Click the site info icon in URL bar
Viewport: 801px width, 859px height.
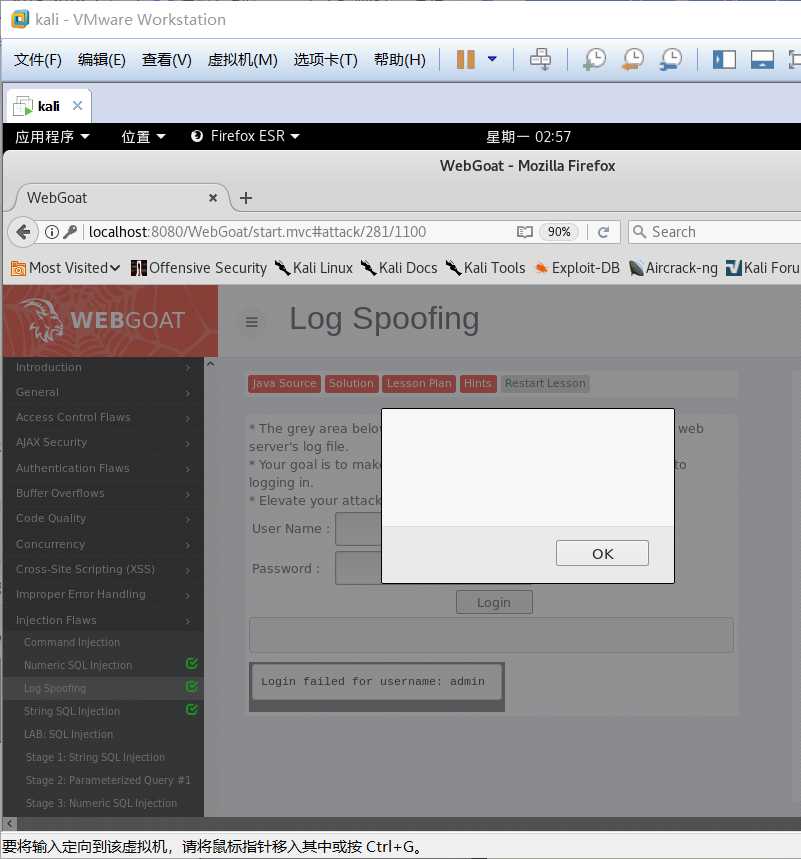pyautogui.click(x=52, y=232)
